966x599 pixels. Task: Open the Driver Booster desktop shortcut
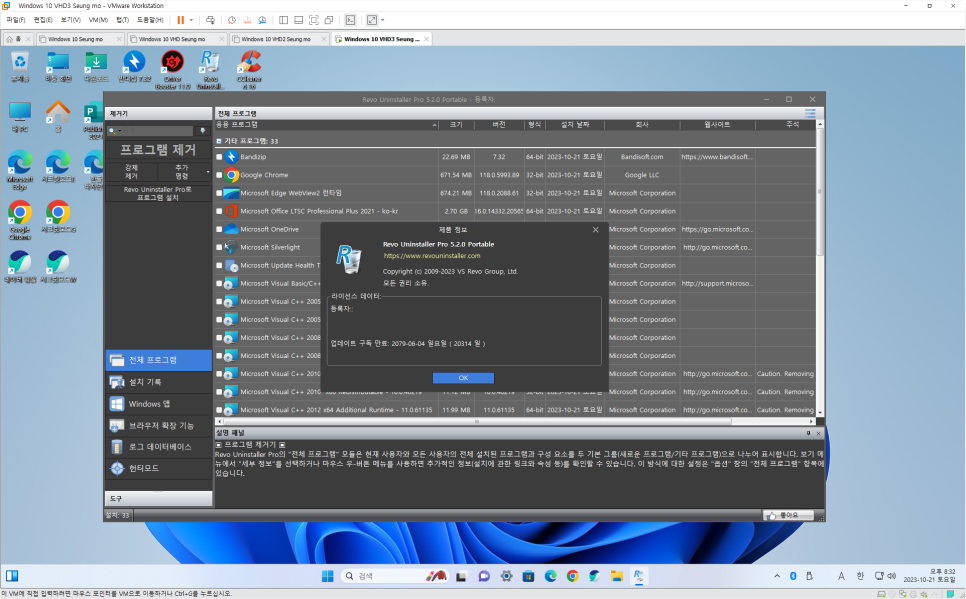(x=172, y=70)
